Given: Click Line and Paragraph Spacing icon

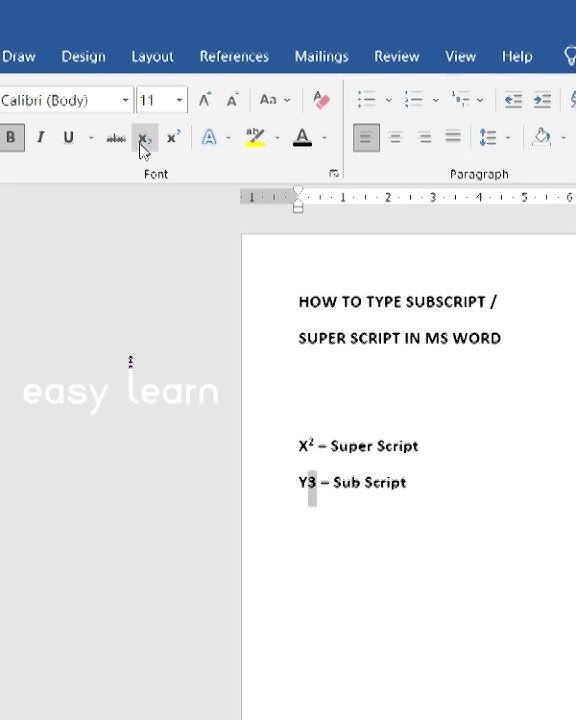Looking at the screenshot, I should (488, 137).
